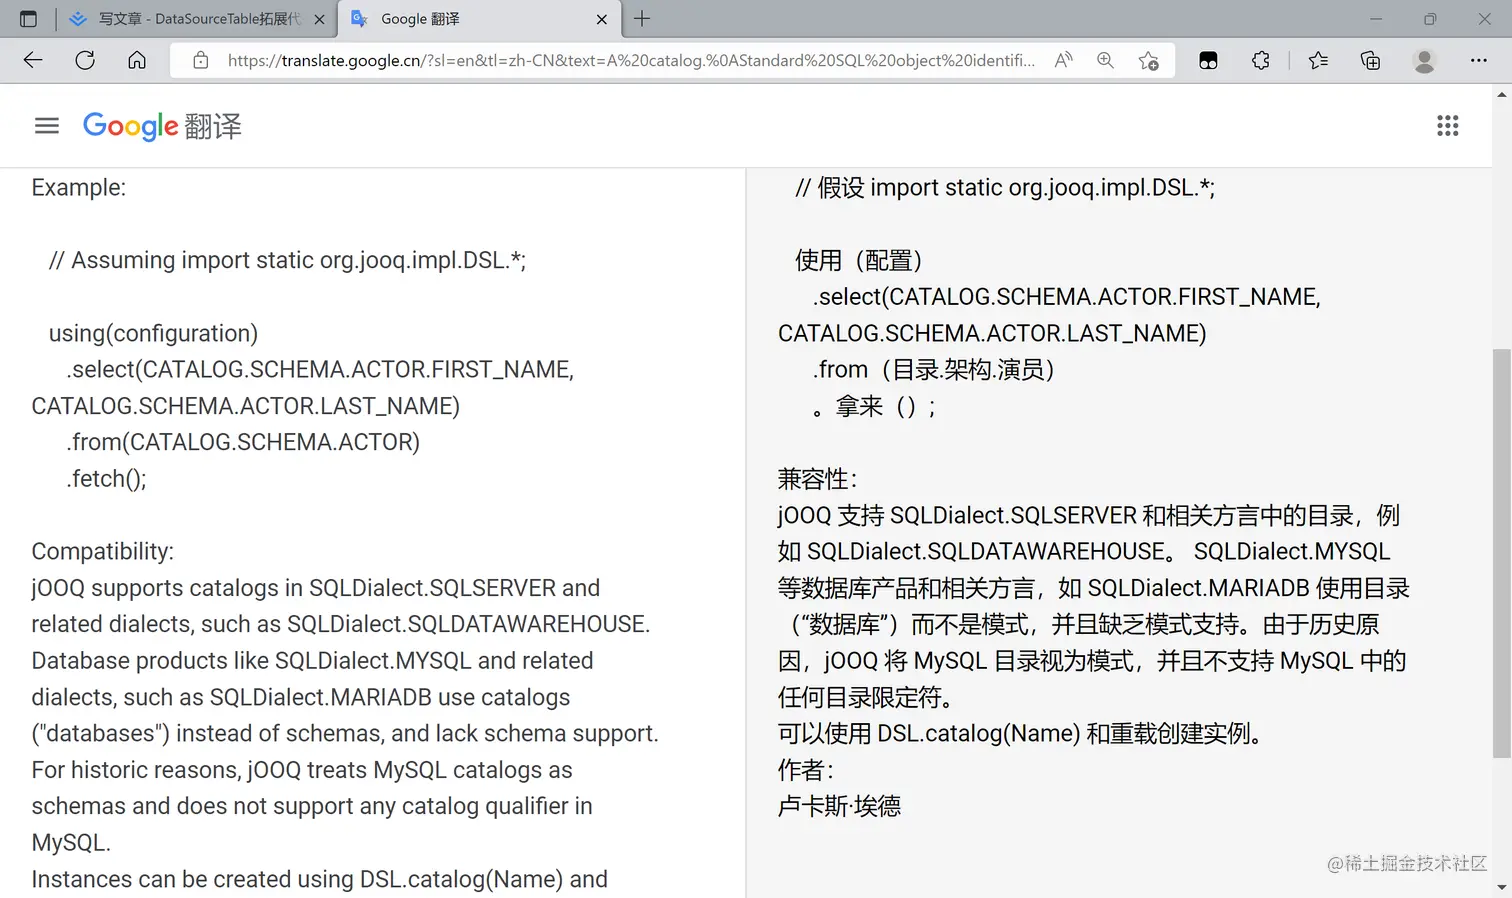Focus the translate.google.cn address bar
Image resolution: width=1512 pixels, height=898 pixels.
tap(631, 60)
